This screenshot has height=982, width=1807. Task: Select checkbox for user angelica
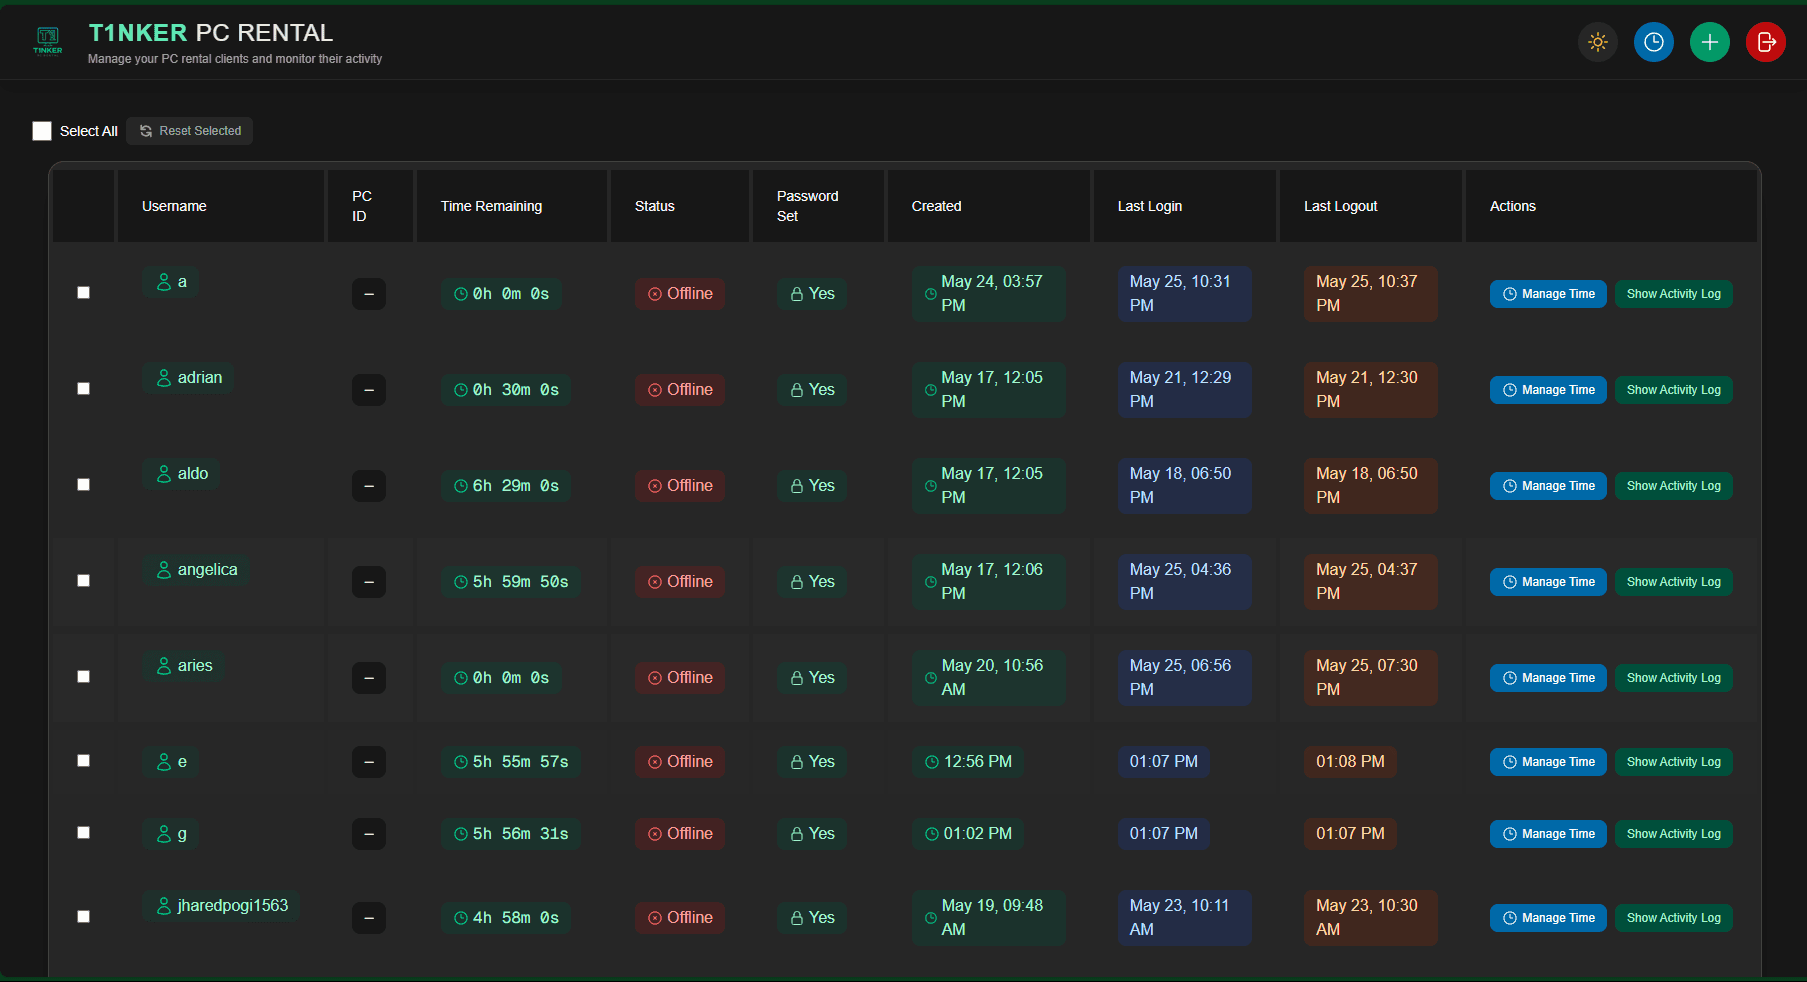coord(84,581)
